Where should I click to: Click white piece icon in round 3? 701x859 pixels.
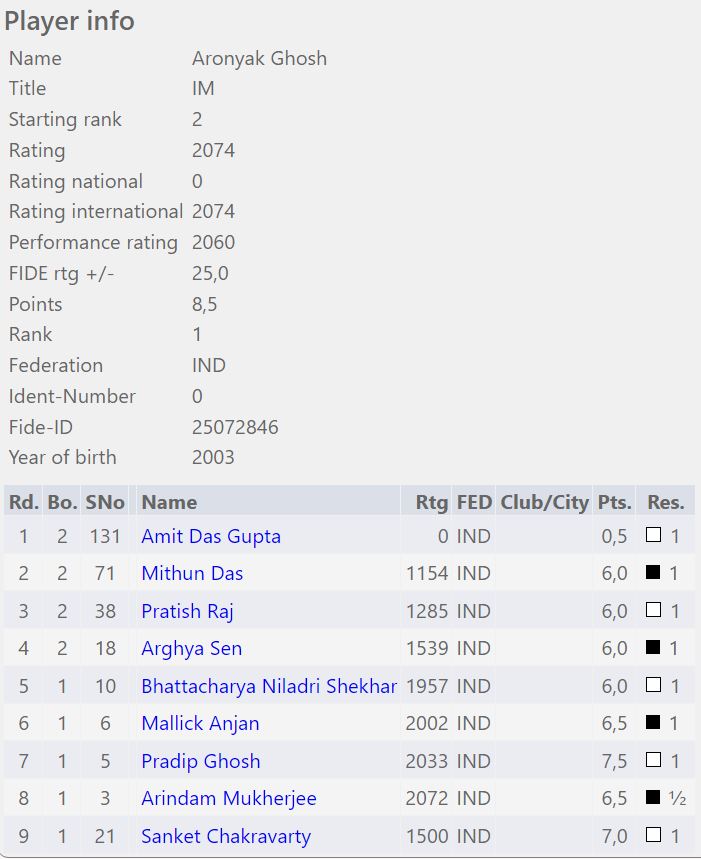(654, 611)
